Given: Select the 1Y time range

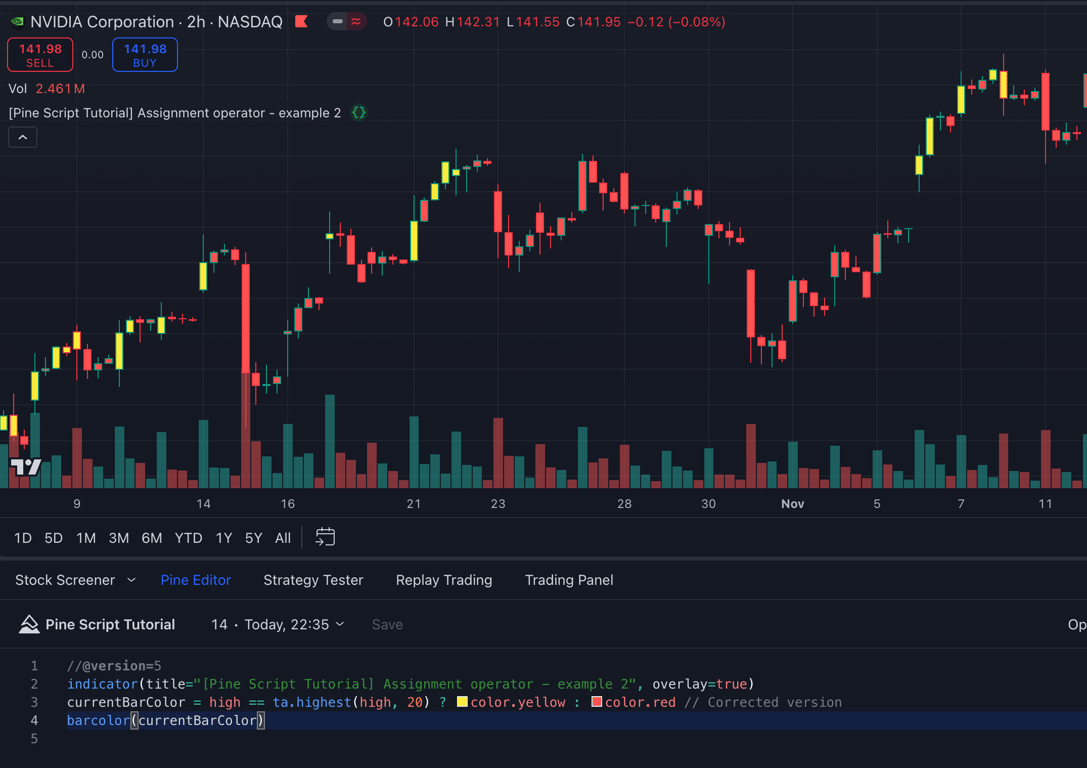Looking at the screenshot, I should (x=224, y=538).
